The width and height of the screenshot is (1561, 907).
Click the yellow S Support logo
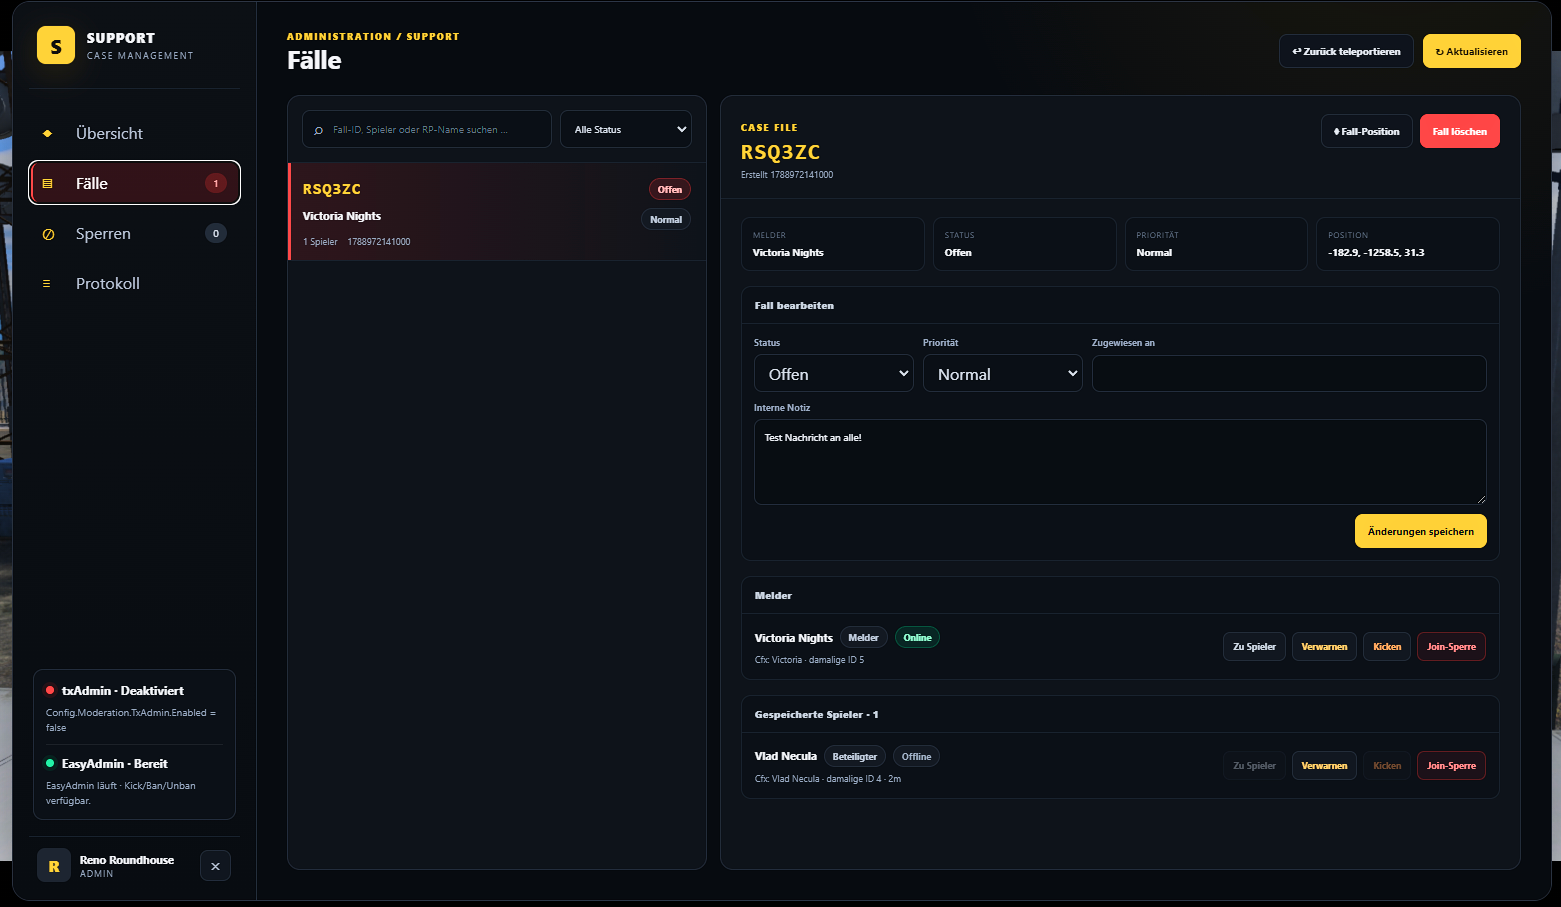(x=56, y=45)
